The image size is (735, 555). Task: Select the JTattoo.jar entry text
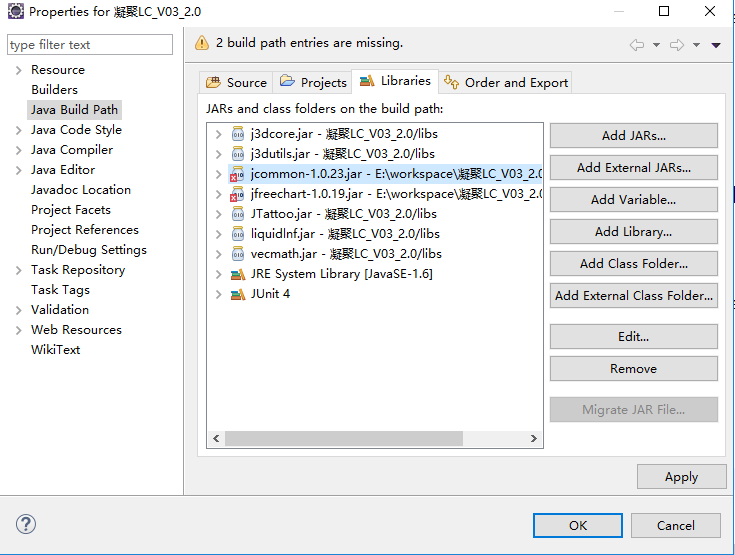click(344, 214)
